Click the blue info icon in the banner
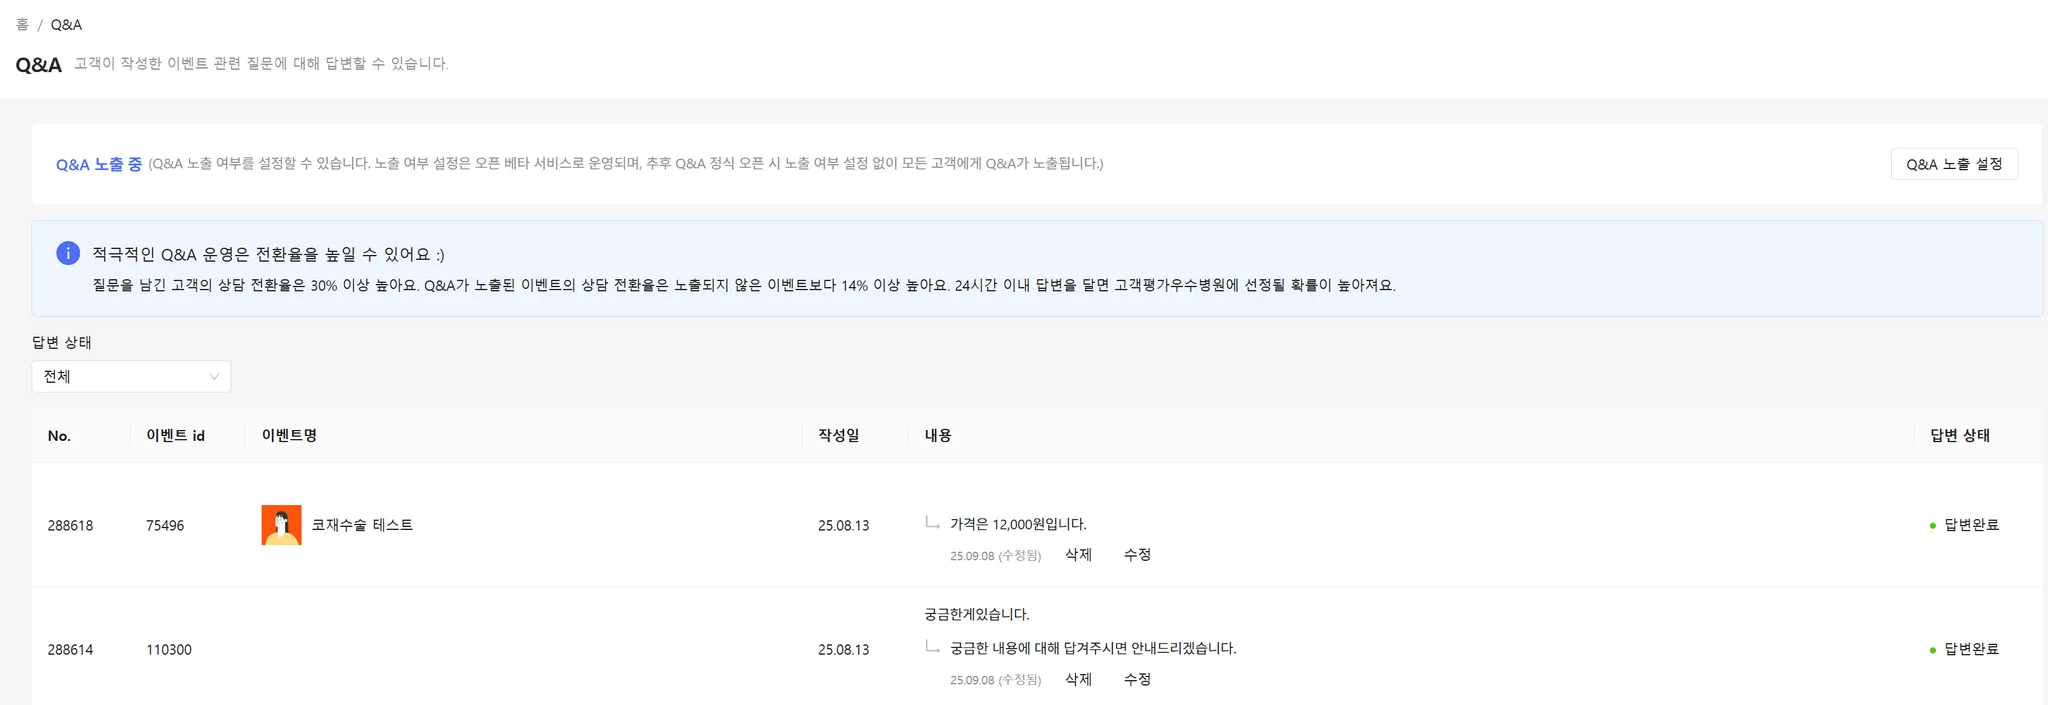 coord(68,253)
